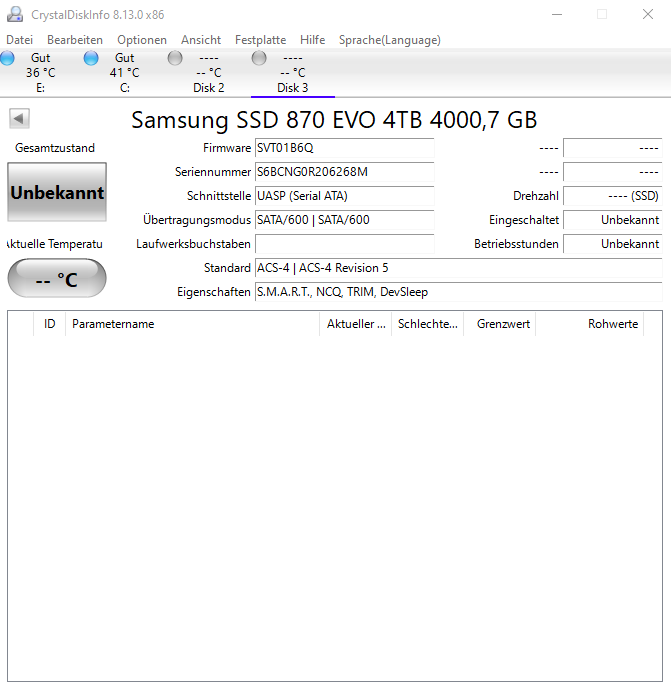Click the Parametername column header
Image resolution: width=671 pixels, height=689 pixels.
click(192, 324)
